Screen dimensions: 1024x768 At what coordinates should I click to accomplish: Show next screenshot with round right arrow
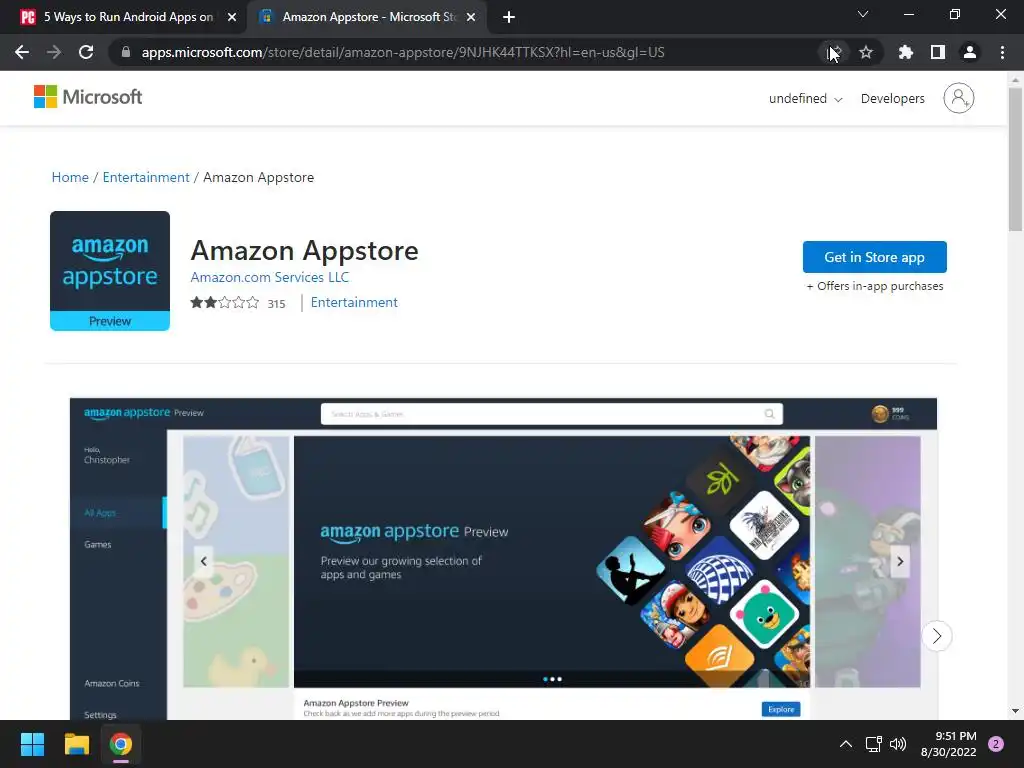pyautogui.click(x=936, y=635)
